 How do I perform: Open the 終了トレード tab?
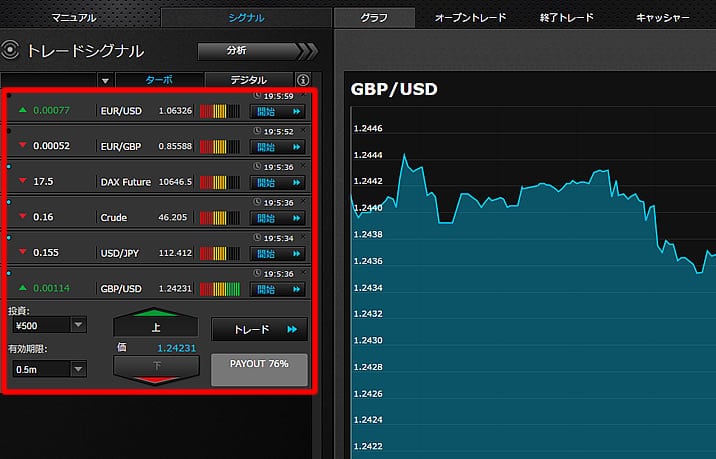(x=567, y=18)
